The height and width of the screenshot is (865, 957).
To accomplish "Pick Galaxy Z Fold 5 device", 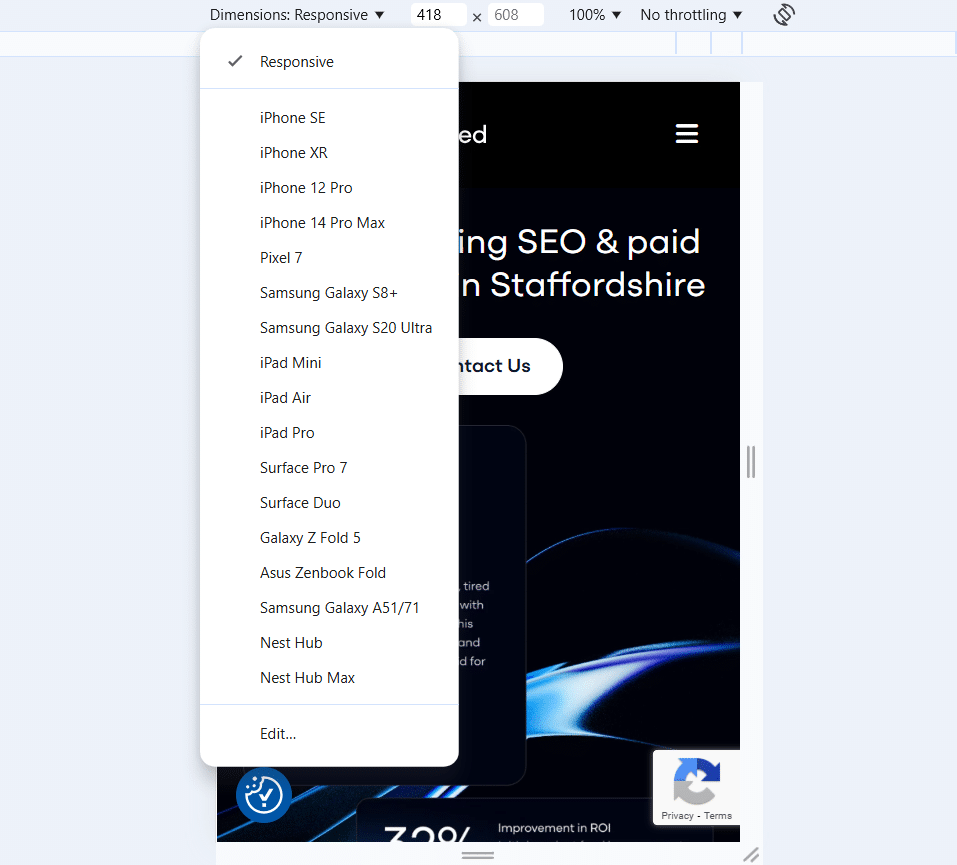I will click(x=329, y=538).
